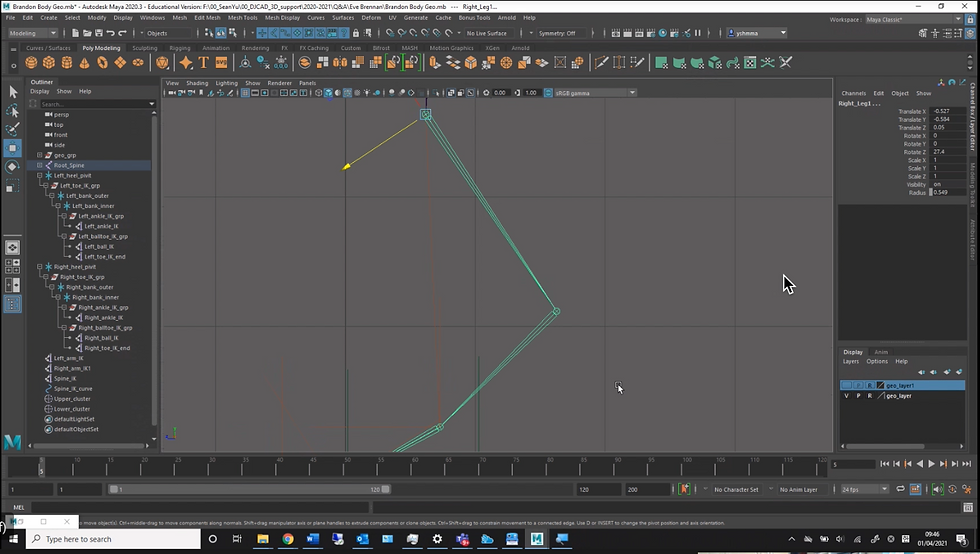Go to start of playback range
This screenshot has height=554, width=980.
click(x=884, y=464)
